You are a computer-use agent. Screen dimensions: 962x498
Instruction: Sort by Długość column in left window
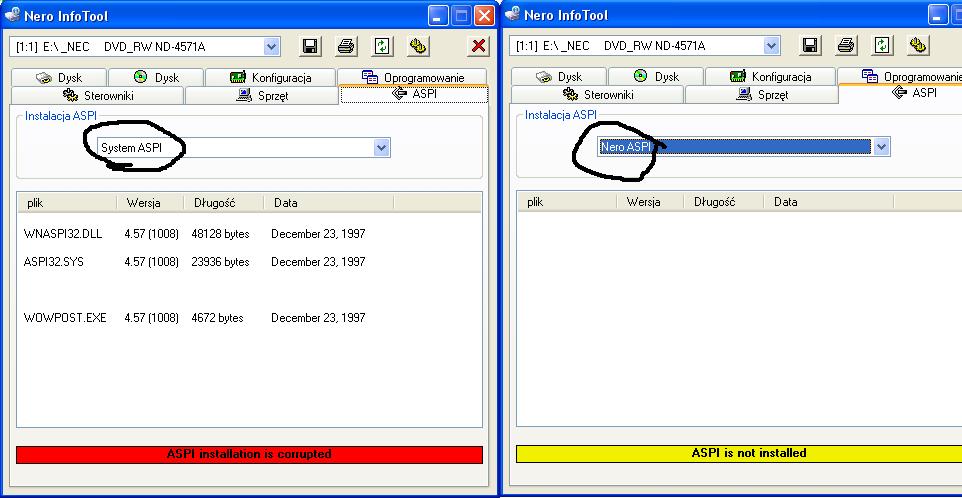point(224,202)
